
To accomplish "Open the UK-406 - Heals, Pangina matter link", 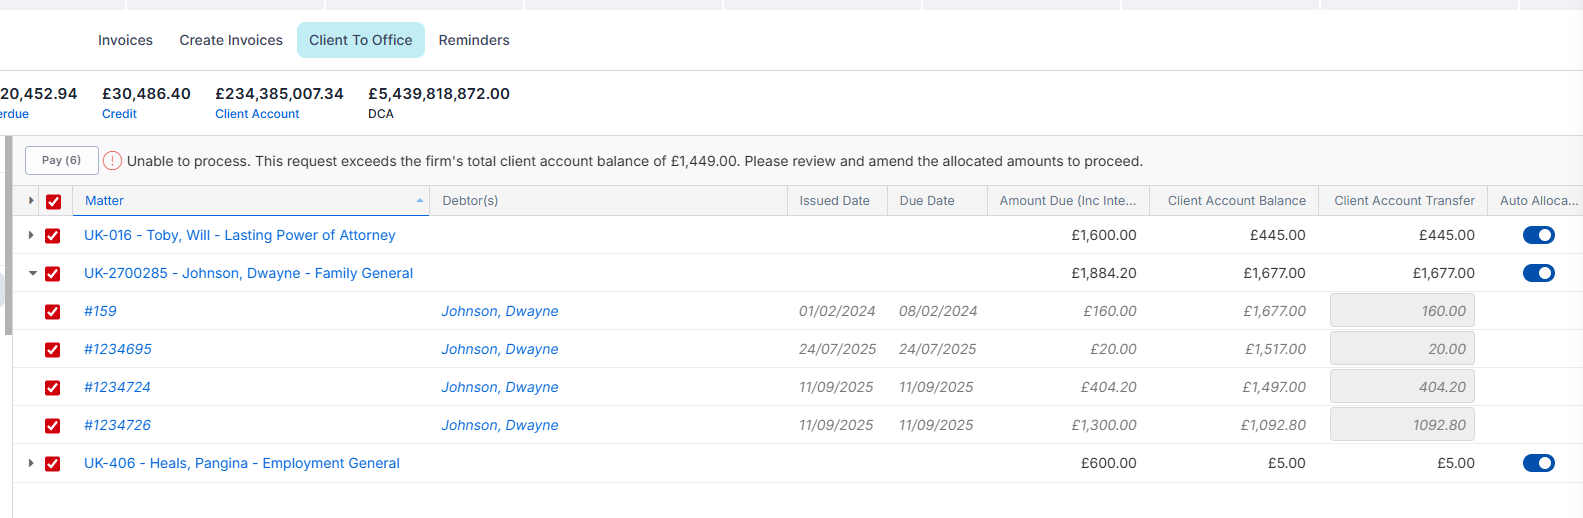I will [242, 463].
